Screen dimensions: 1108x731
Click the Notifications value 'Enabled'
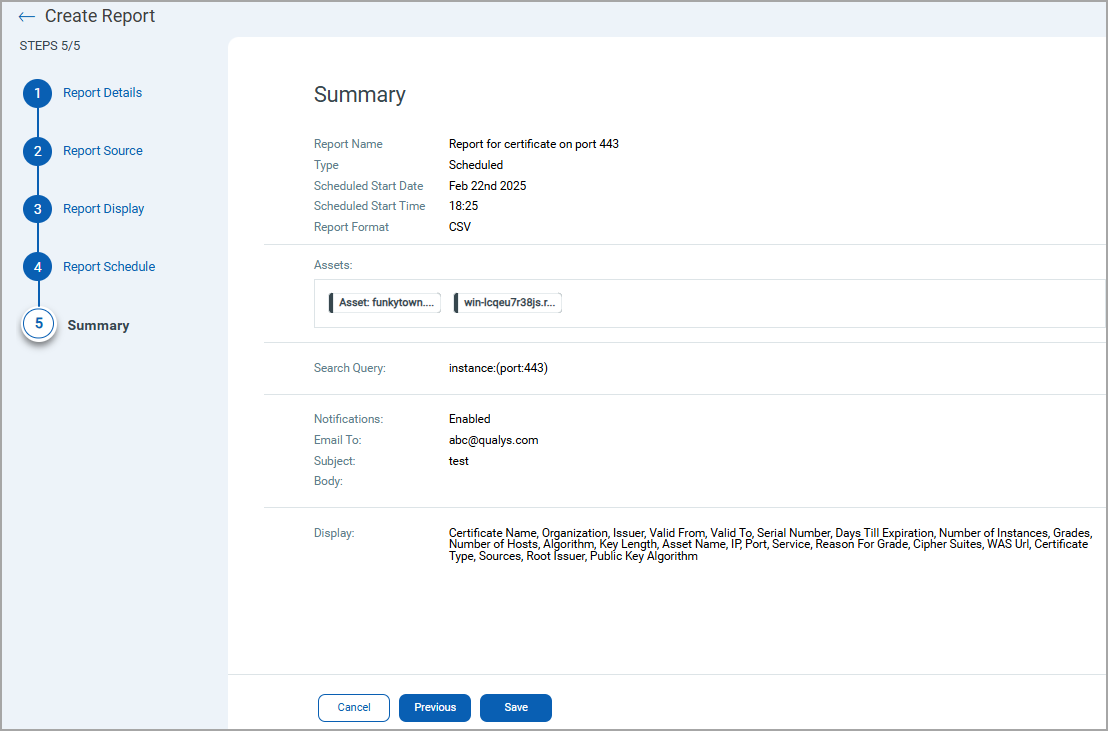469,419
